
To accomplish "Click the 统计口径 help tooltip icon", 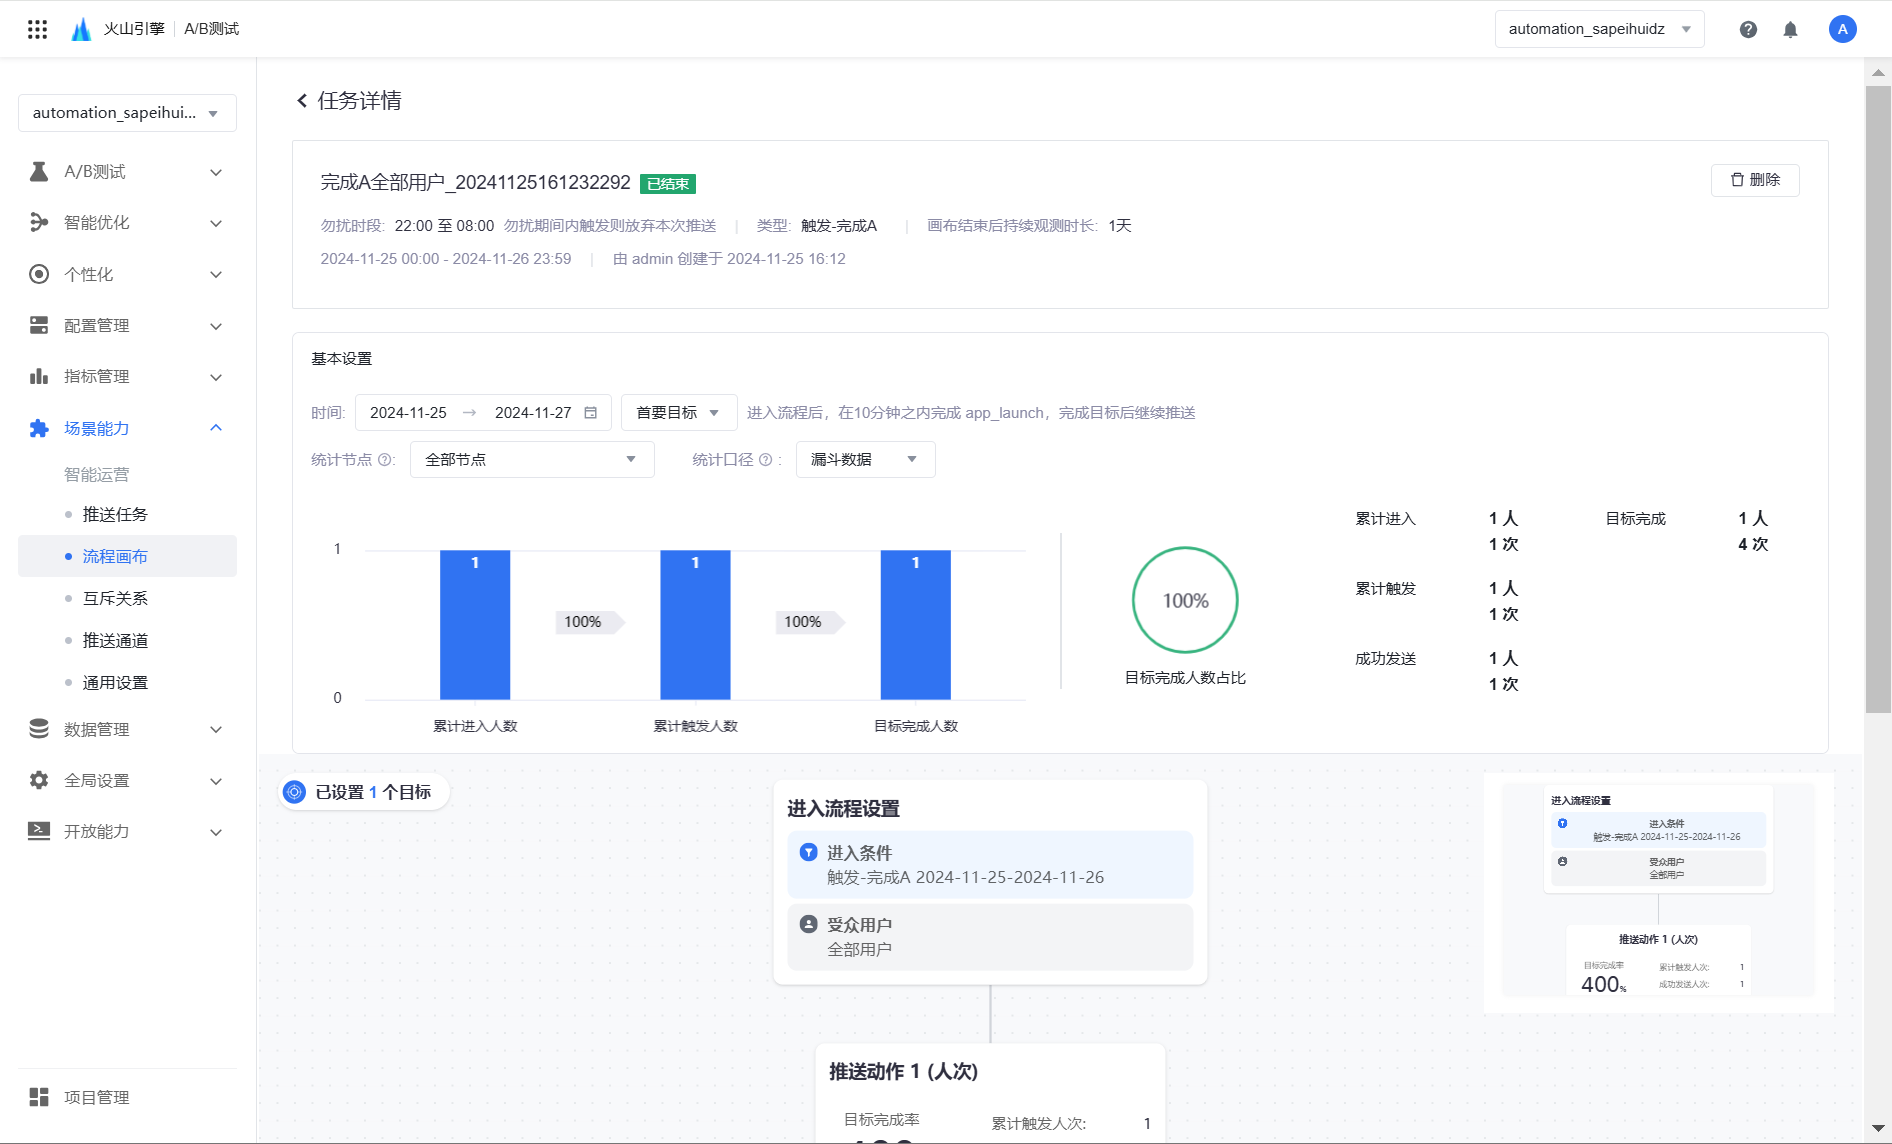I will click(x=766, y=460).
